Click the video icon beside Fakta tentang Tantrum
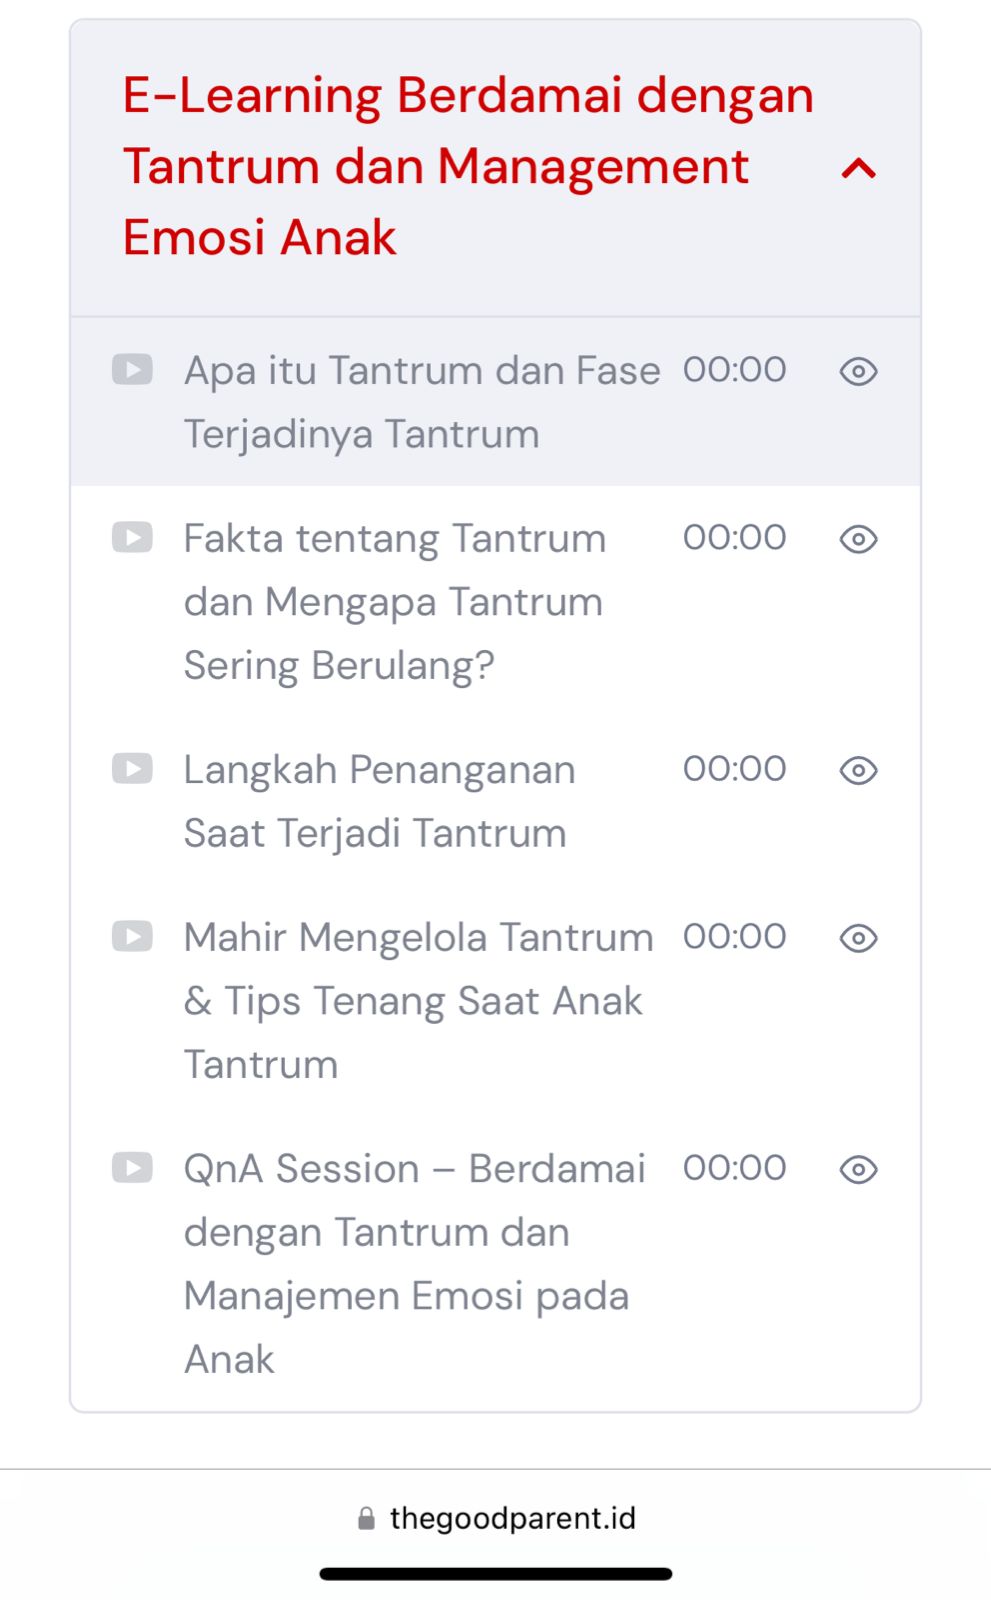The width and height of the screenshot is (991, 1600). [x=132, y=538]
